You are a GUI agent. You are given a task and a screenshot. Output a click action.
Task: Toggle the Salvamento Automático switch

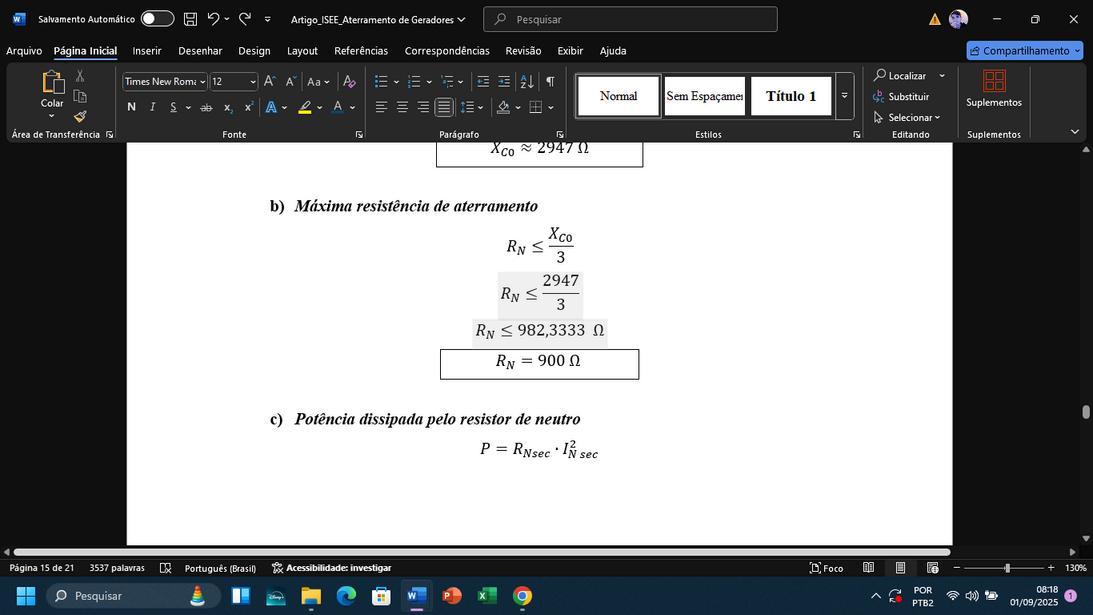[157, 19]
